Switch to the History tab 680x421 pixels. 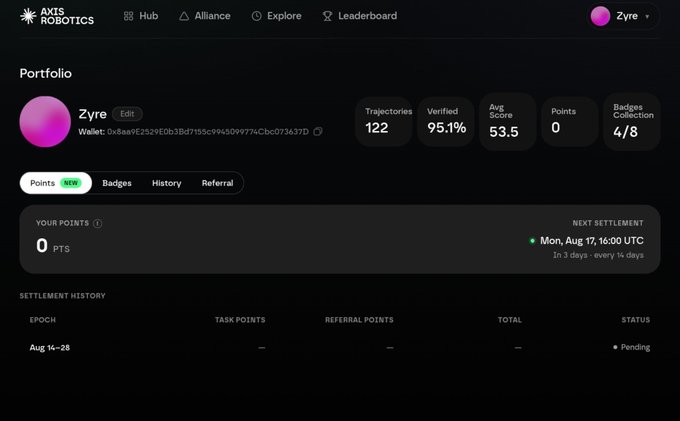tap(167, 183)
